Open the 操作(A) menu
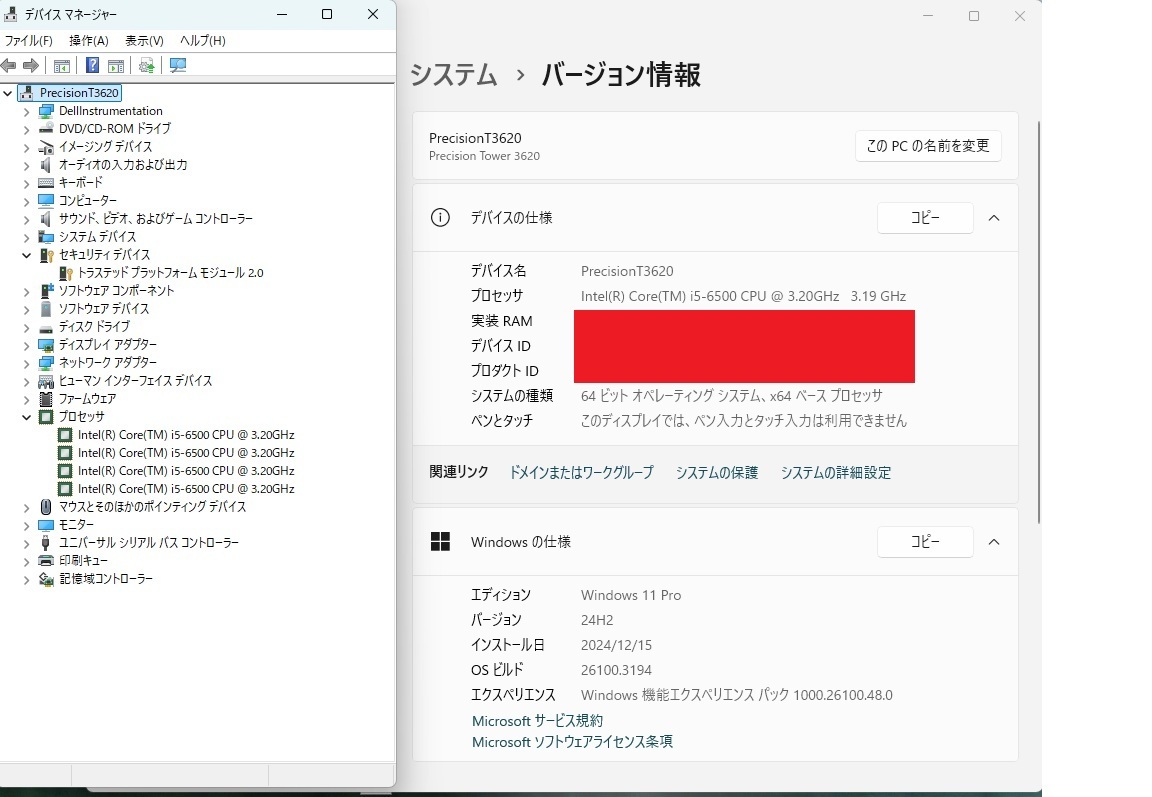Screen dimensions: 1152x797 pyautogui.click(x=88, y=40)
